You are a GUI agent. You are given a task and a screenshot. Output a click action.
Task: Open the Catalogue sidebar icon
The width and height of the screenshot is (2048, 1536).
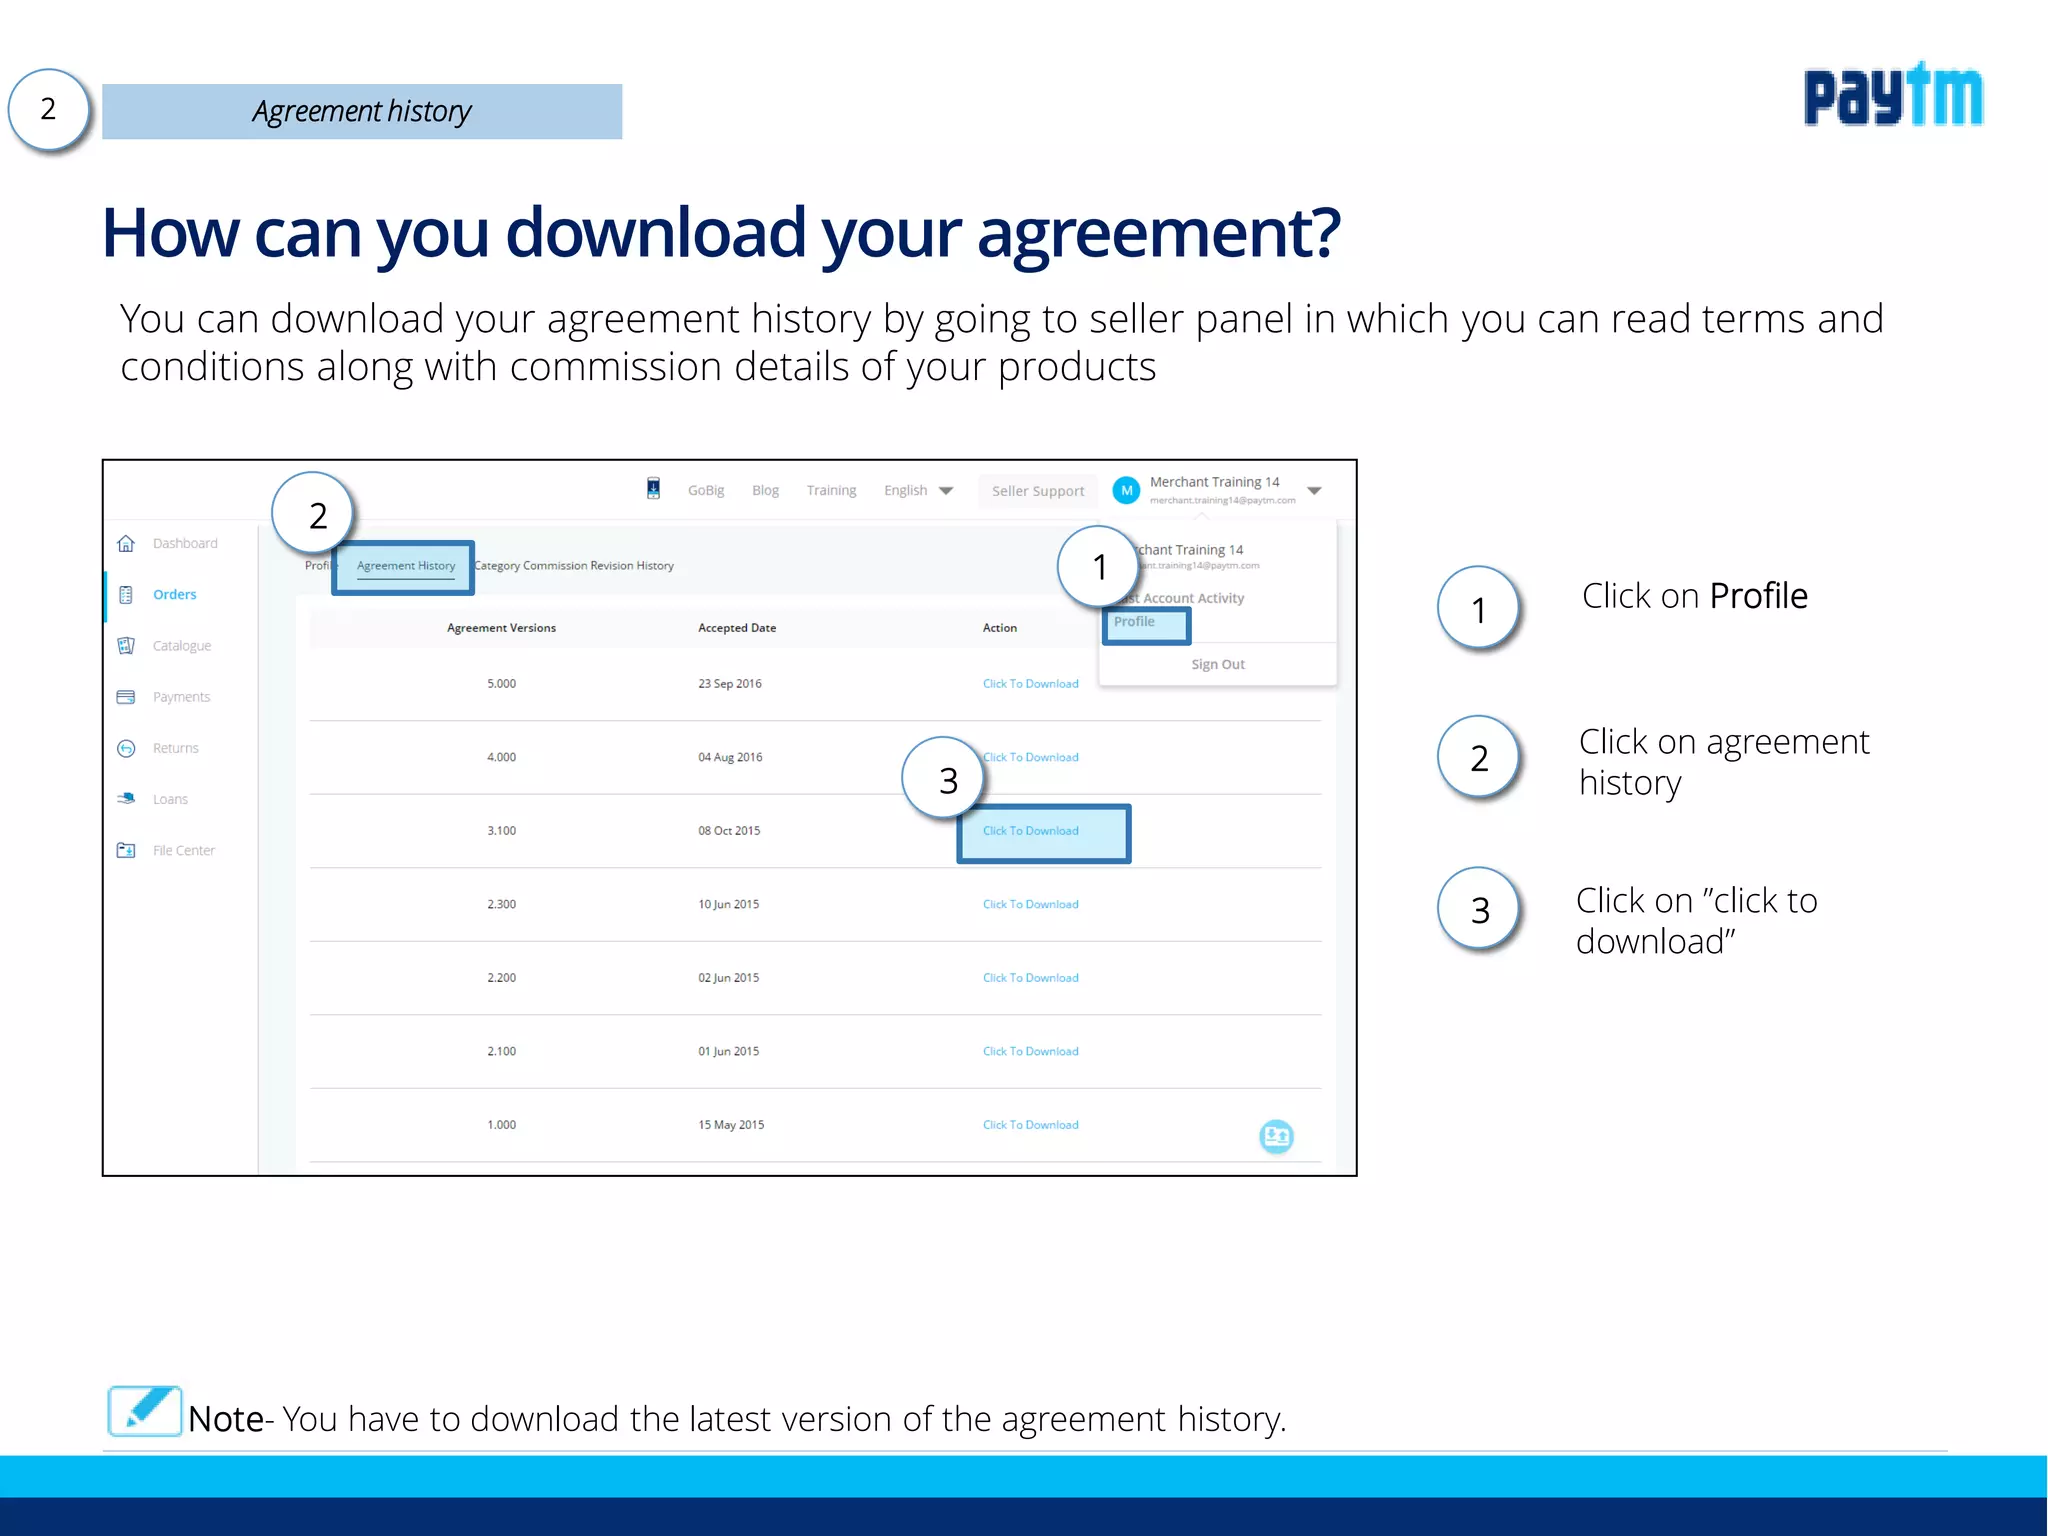click(x=126, y=645)
